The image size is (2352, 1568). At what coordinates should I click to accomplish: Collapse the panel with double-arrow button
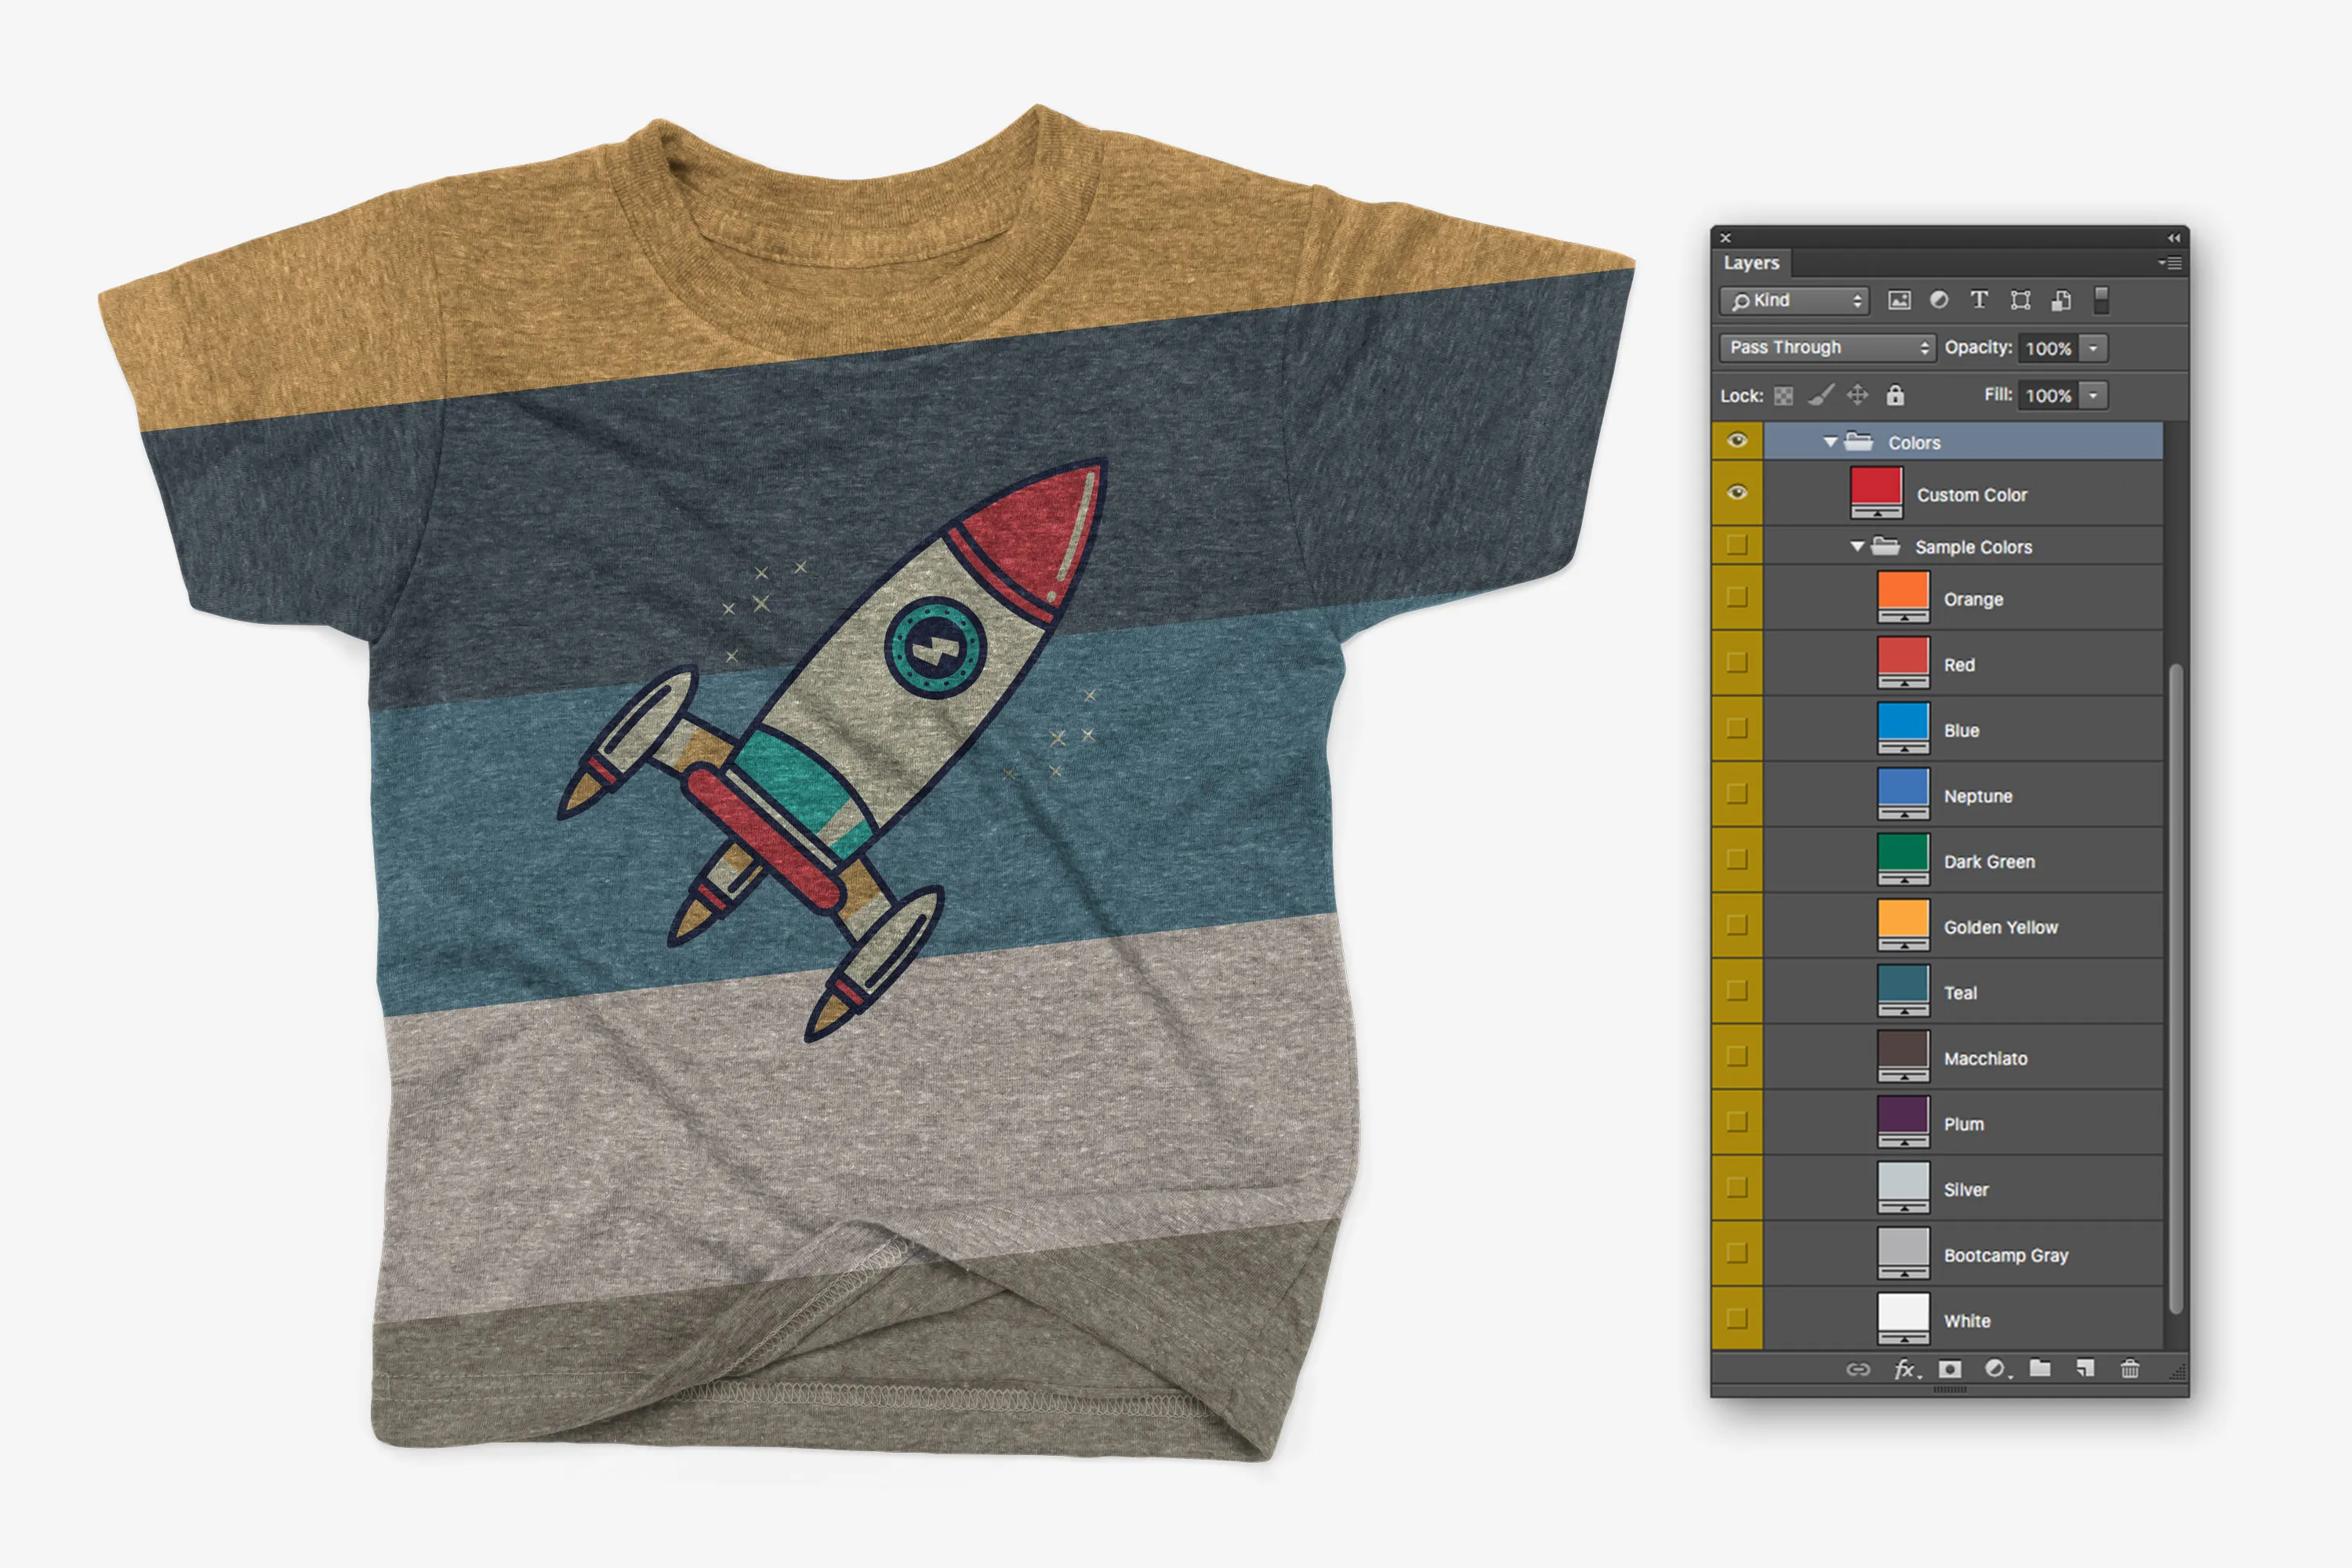click(2174, 237)
